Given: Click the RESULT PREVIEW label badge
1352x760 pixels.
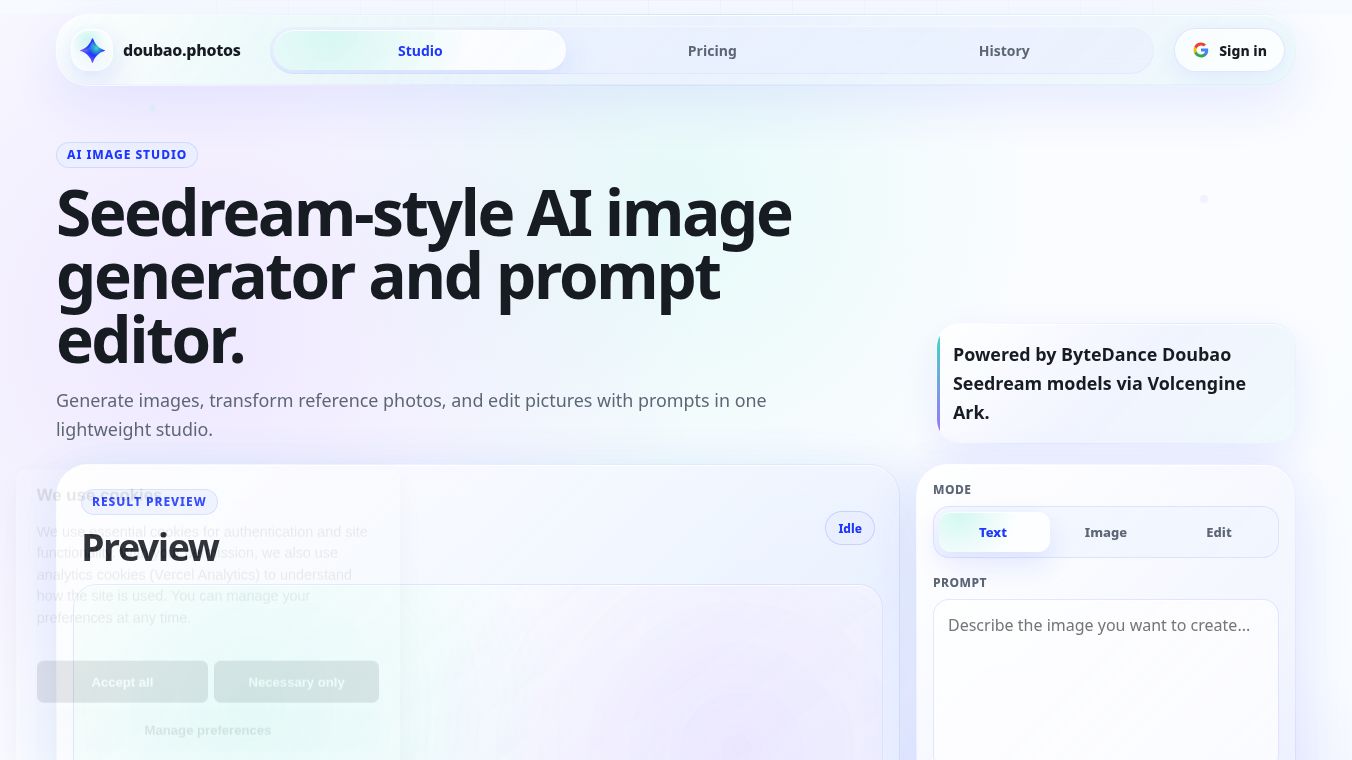Looking at the screenshot, I should click(149, 501).
